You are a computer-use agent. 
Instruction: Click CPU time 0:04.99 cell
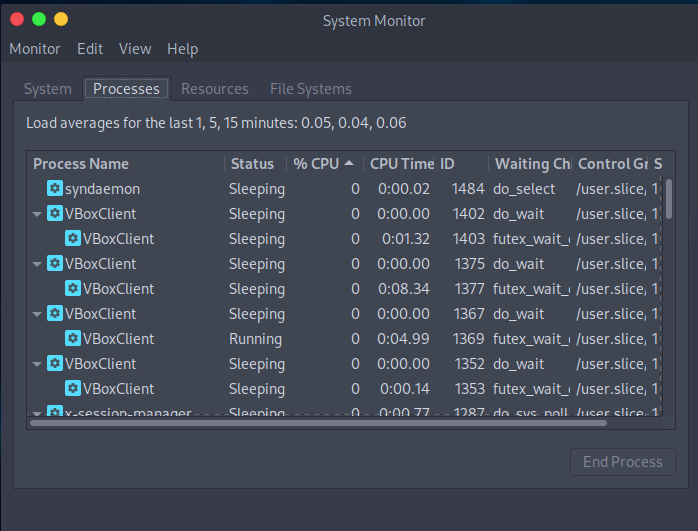coord(403,339)
